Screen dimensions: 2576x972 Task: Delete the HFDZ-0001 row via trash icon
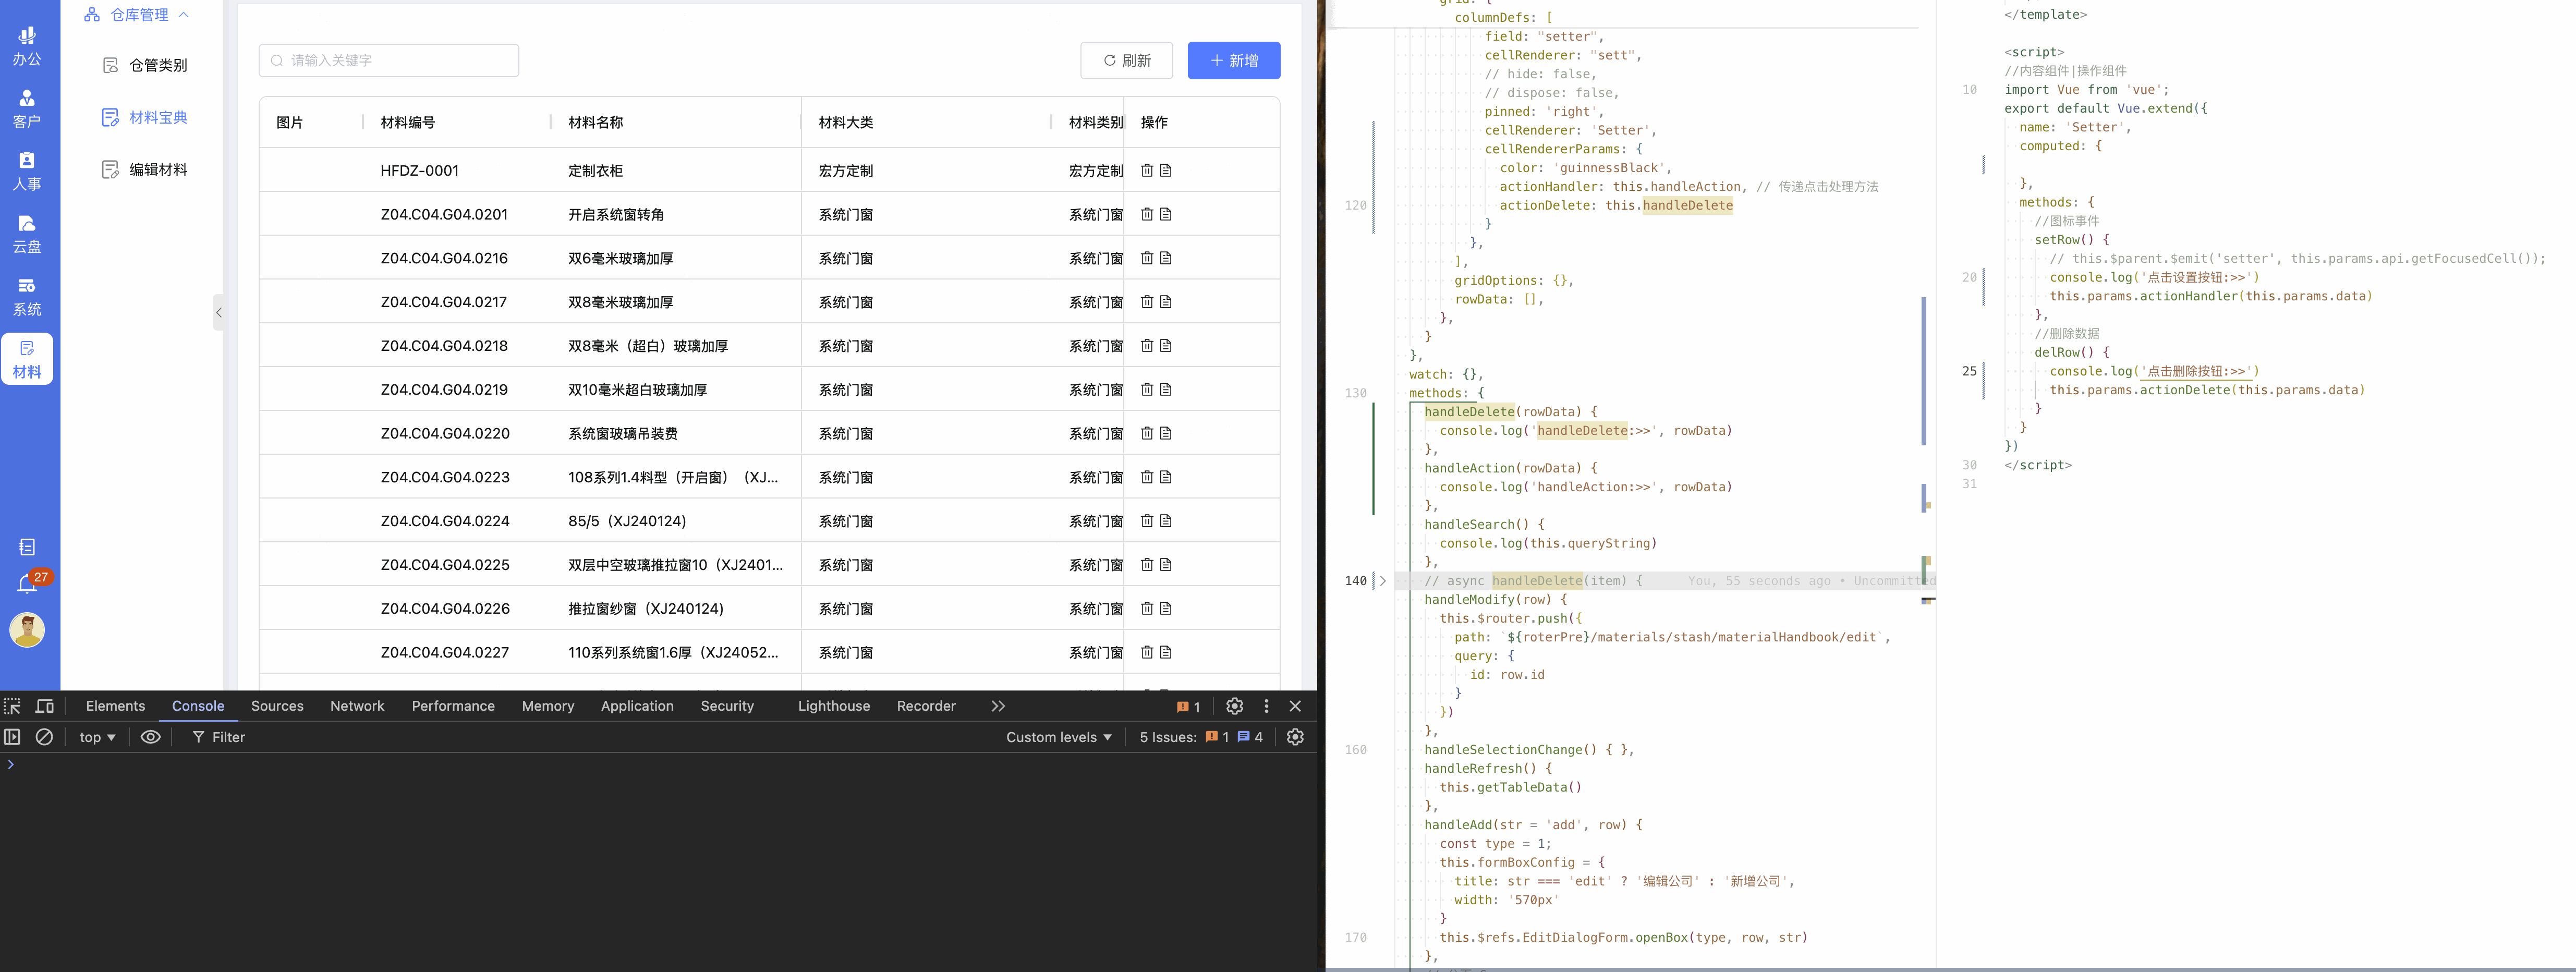click(1147, 170)
